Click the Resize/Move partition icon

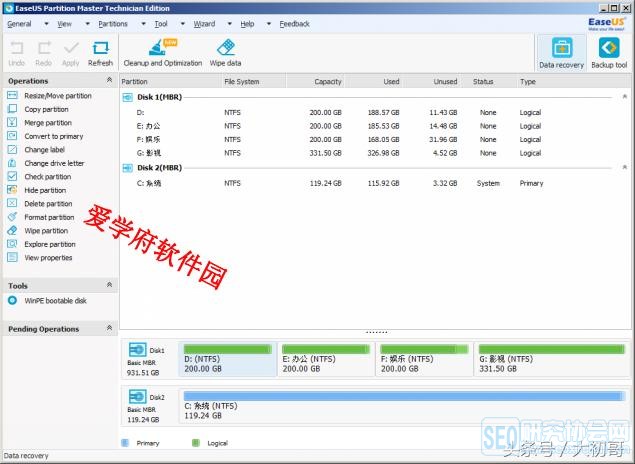(x=13, y=96)
